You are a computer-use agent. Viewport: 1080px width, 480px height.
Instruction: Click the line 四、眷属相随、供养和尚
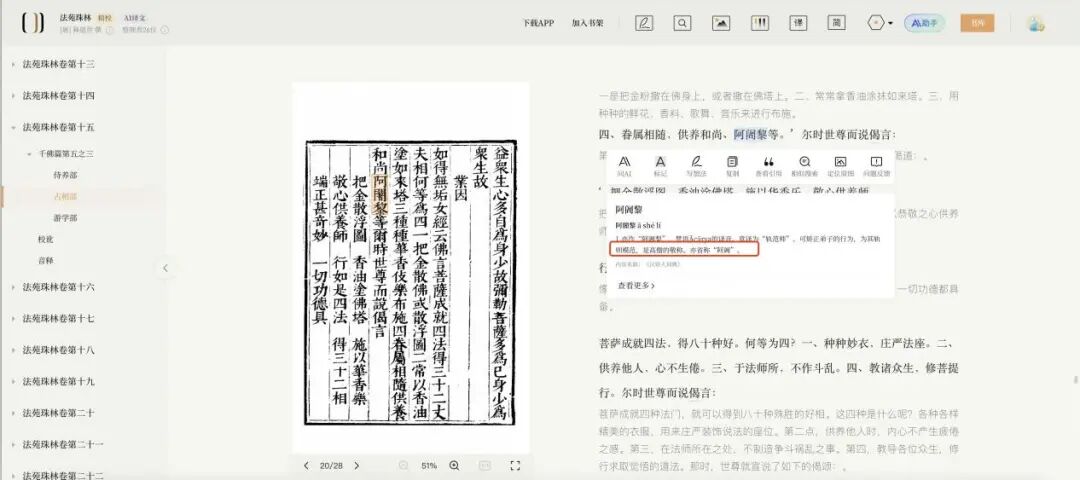(747, 134)
